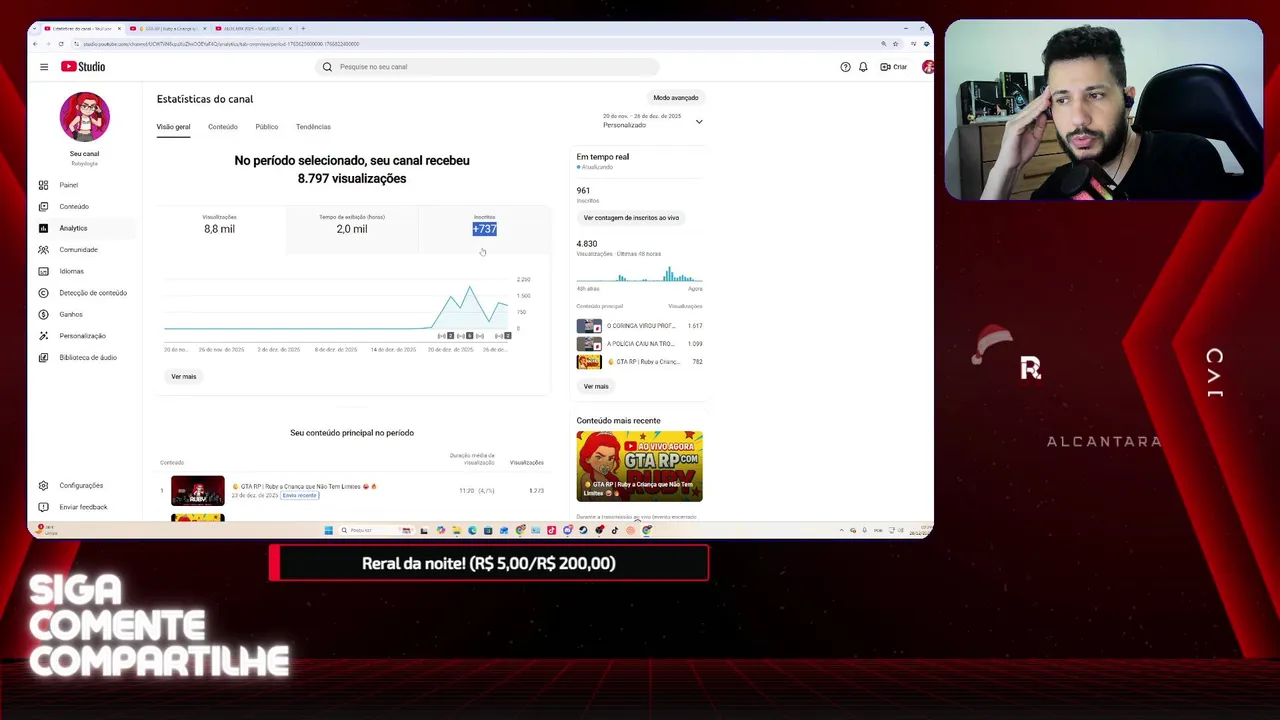Click the '961' subscriber count
Image resolution: width=1280 pixels, height=720 pixels.
coord(583,190)
